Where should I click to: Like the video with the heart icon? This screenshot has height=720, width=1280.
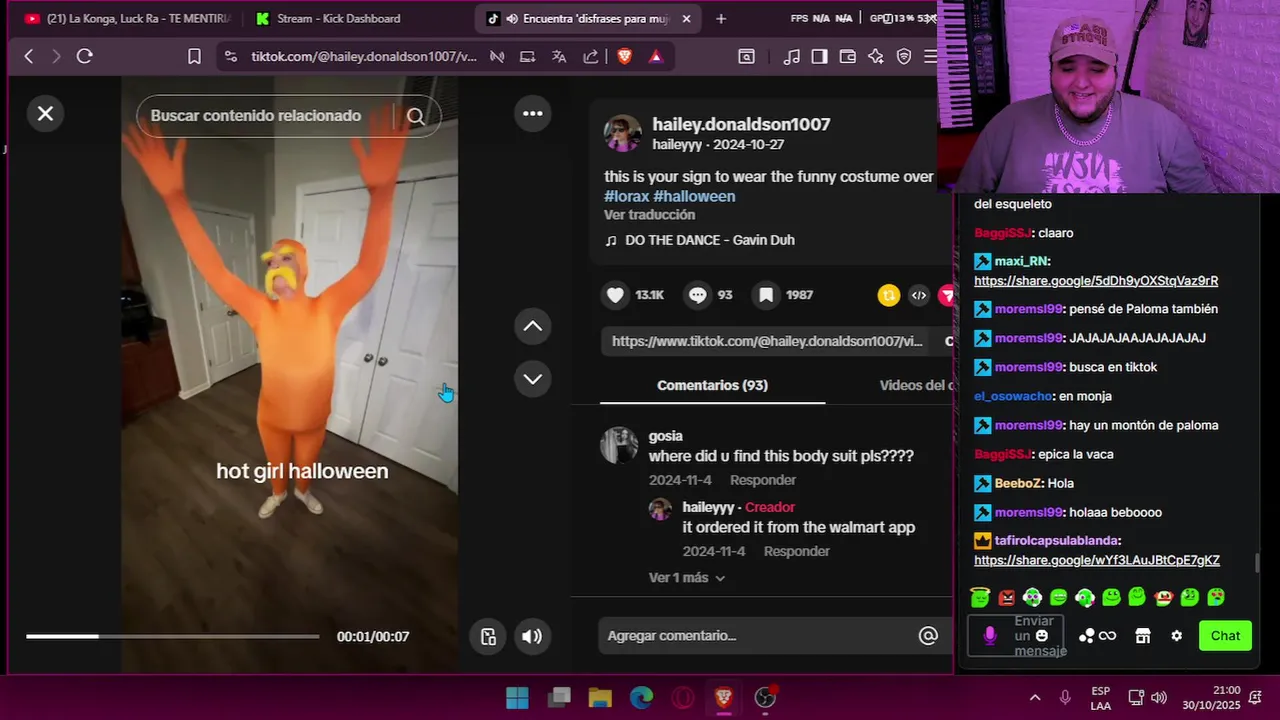[615, 295]
